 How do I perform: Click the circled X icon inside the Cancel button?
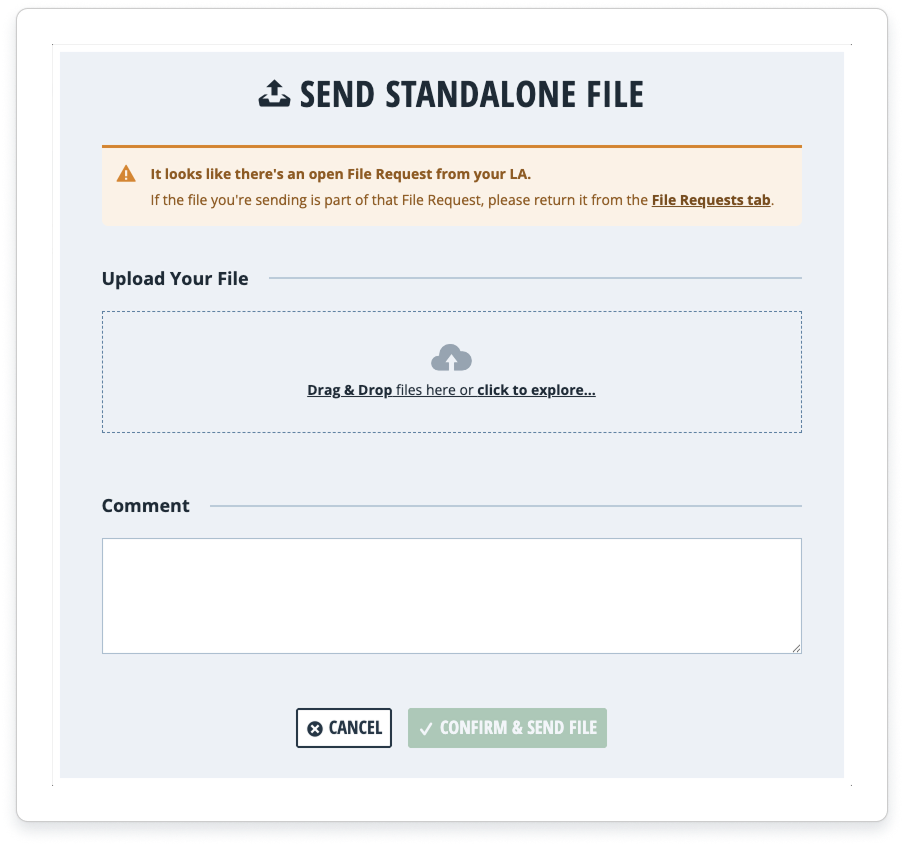coord(314,728)
